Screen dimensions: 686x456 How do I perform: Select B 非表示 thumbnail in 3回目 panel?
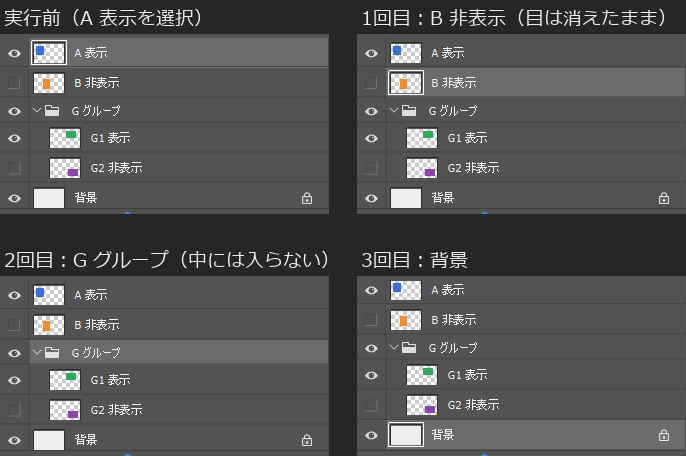click(x=406, y=320)
